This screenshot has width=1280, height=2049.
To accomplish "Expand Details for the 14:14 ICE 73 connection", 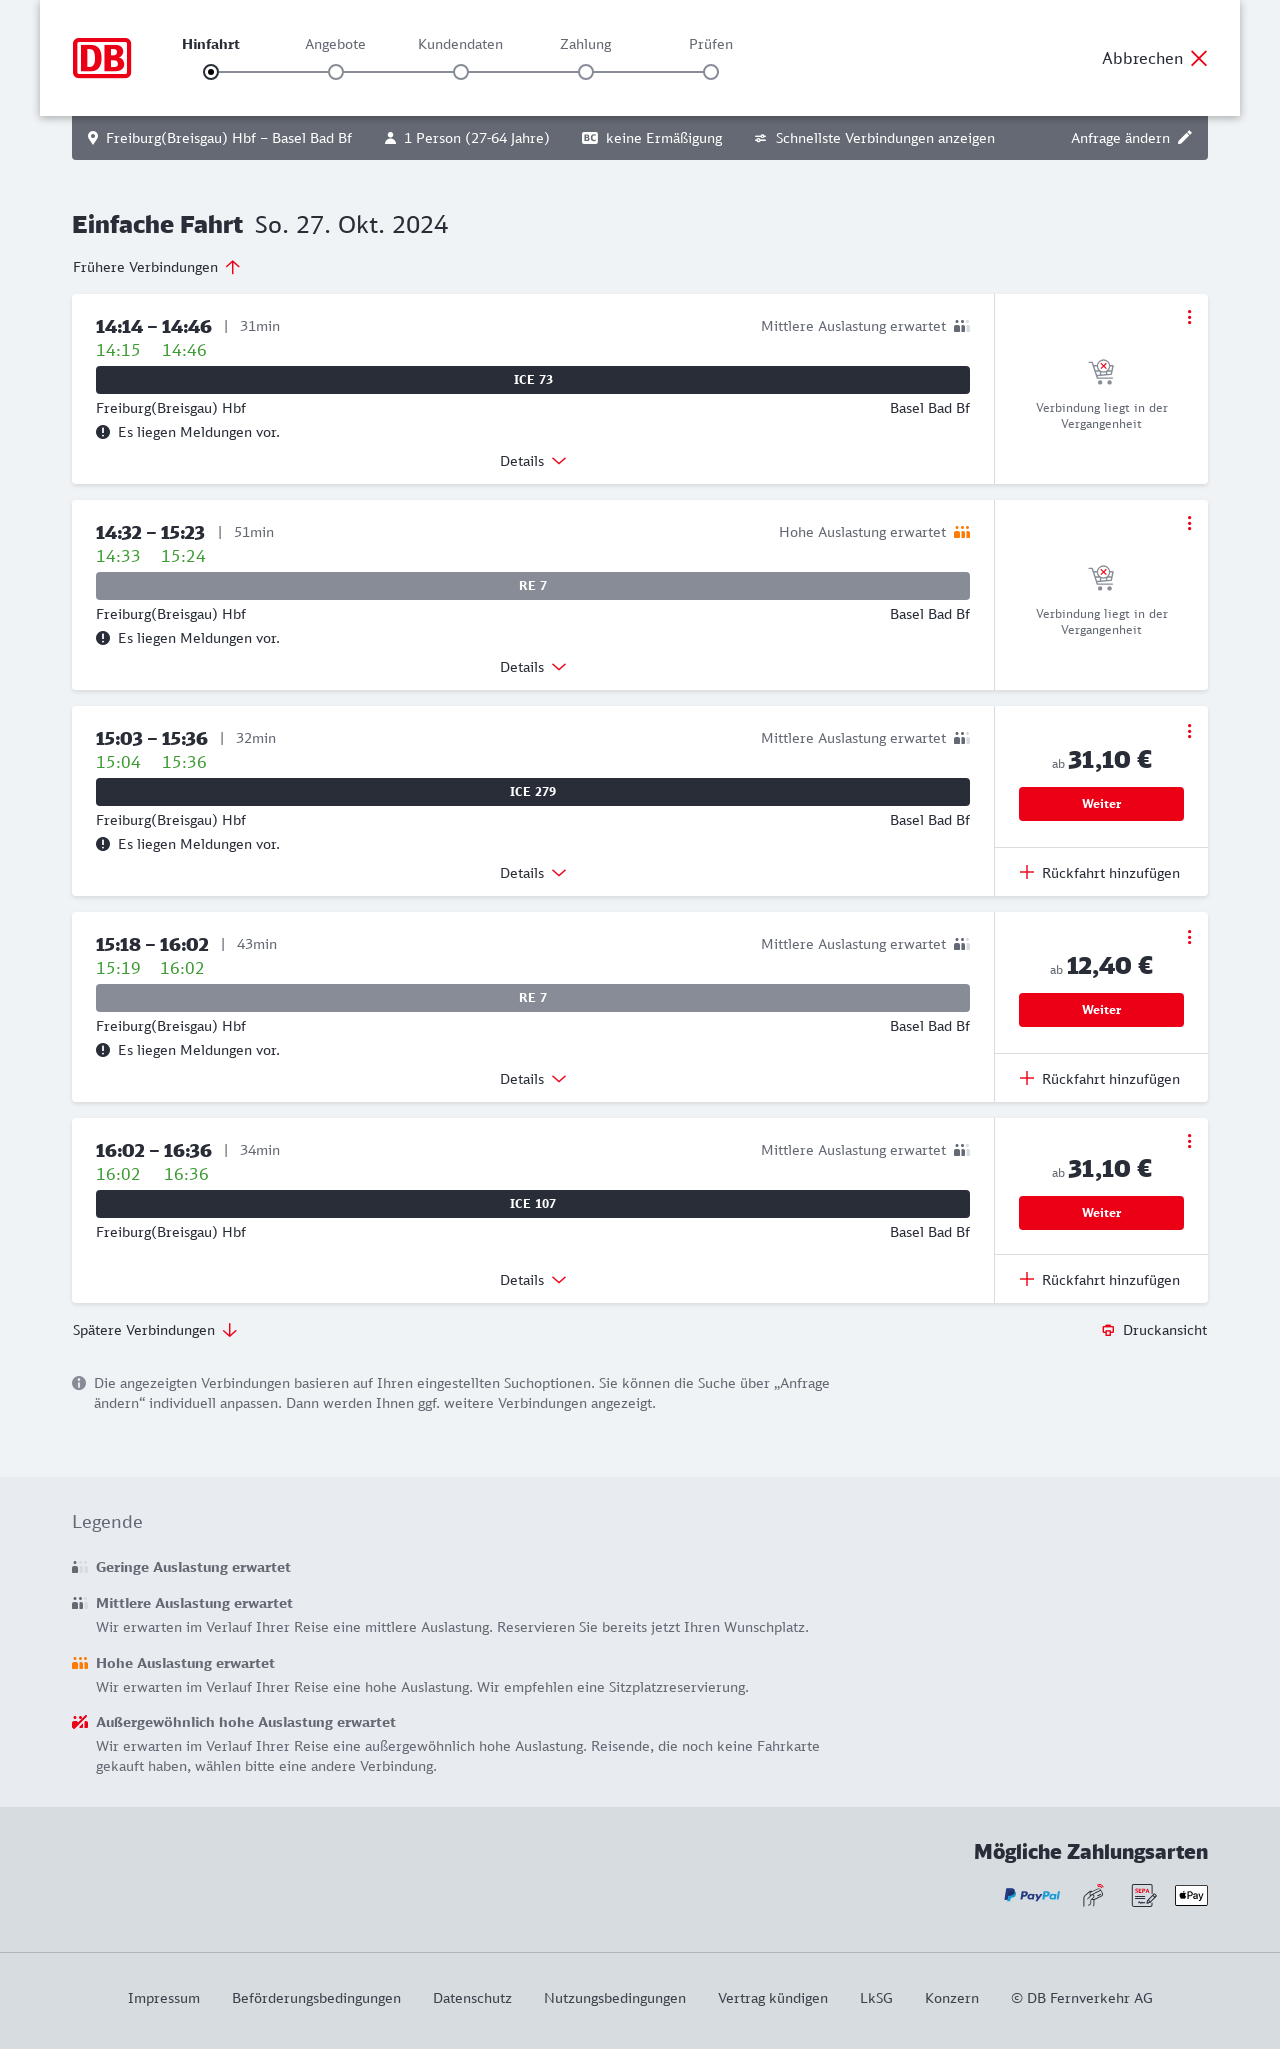I will tap(533, 461).
